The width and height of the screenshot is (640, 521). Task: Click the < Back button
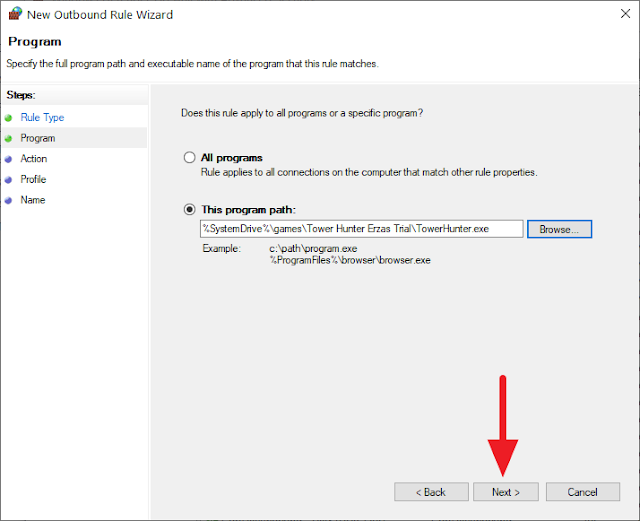431,492
